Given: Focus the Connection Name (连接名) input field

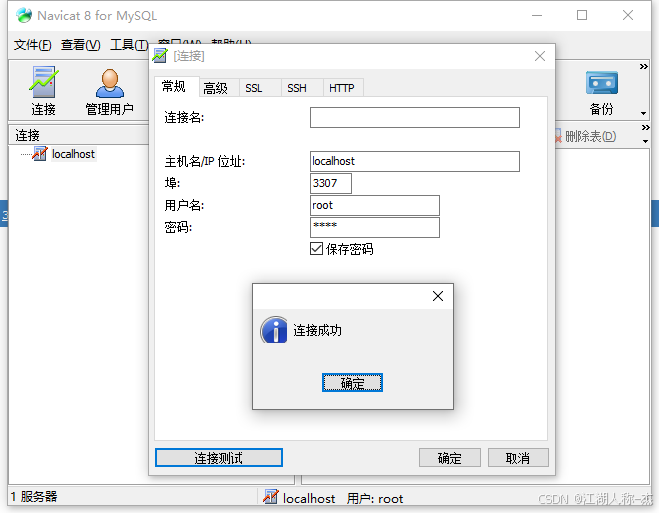Looking at the screenshot, I should pos(415,118).
